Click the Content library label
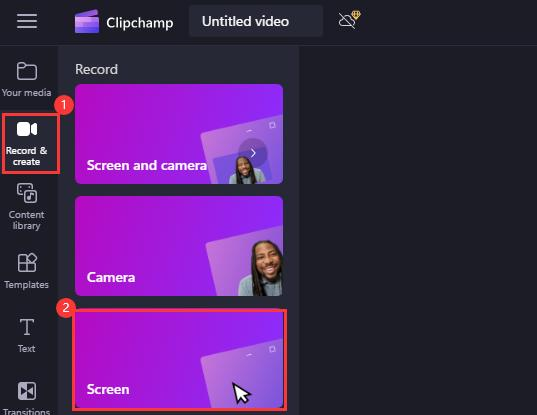The height and width of the screenshot is (415, 537). 26,220
